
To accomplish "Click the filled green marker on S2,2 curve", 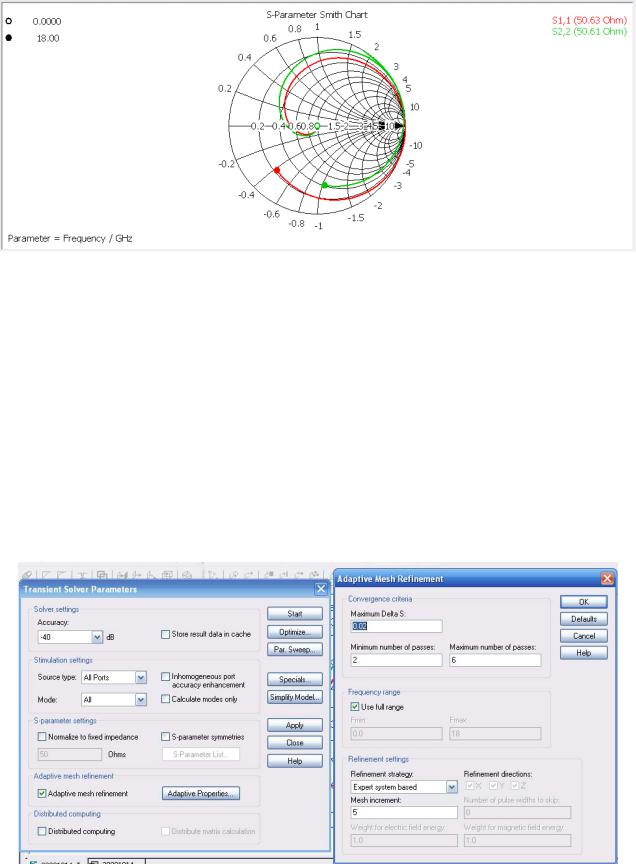I will [x=325, y=185].
